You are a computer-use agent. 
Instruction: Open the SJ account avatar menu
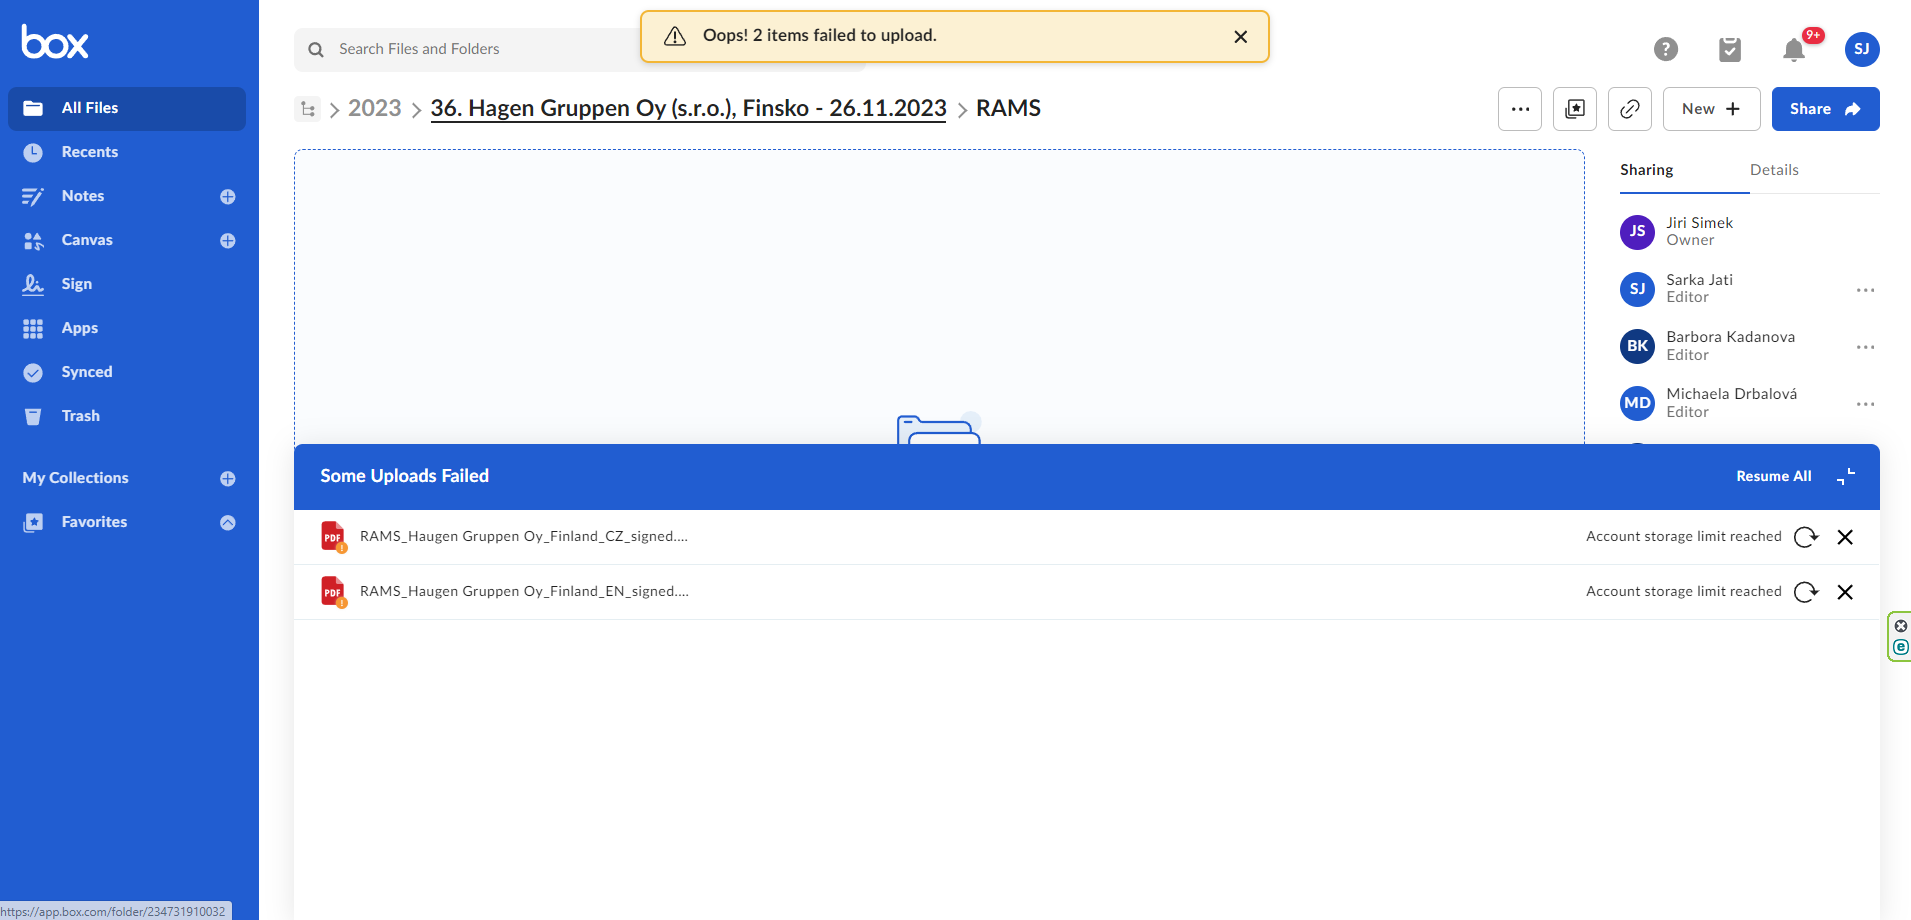tap(1862, 49)
